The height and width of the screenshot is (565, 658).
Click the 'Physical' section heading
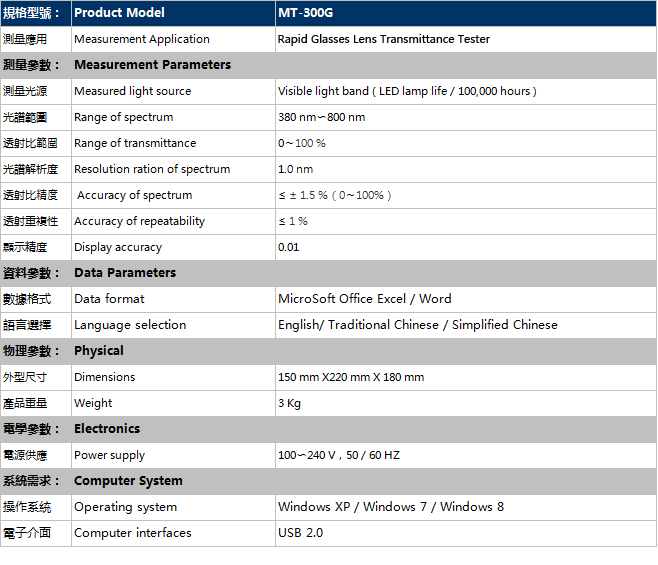tap(99, 351)
